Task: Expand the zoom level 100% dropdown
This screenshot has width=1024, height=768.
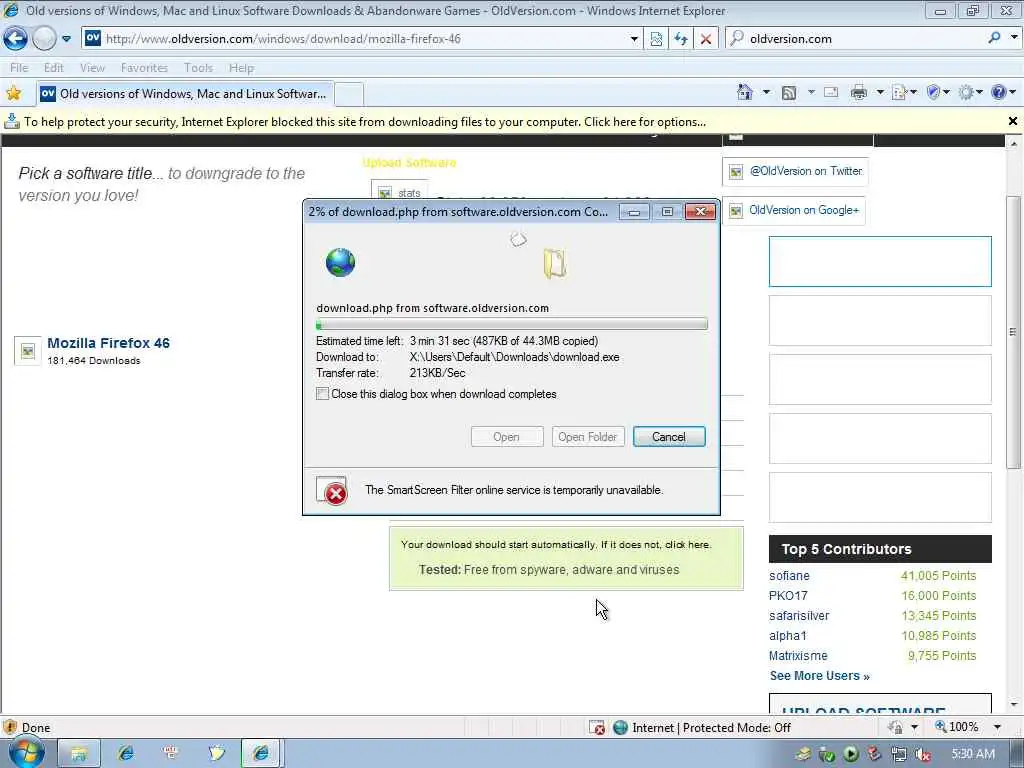Action: pos(997,727)
